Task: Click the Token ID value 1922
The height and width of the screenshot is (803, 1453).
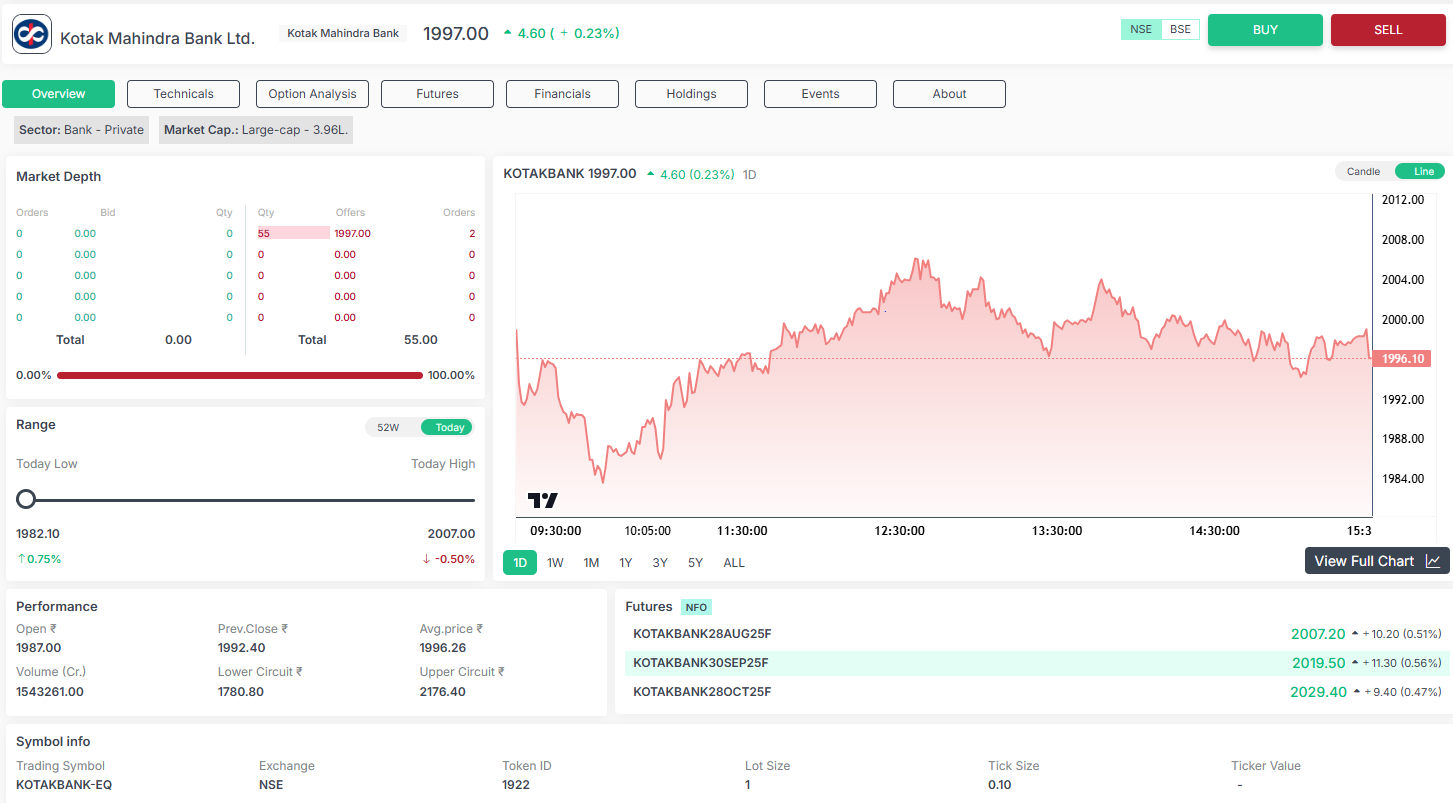Action: click(516, 785)
